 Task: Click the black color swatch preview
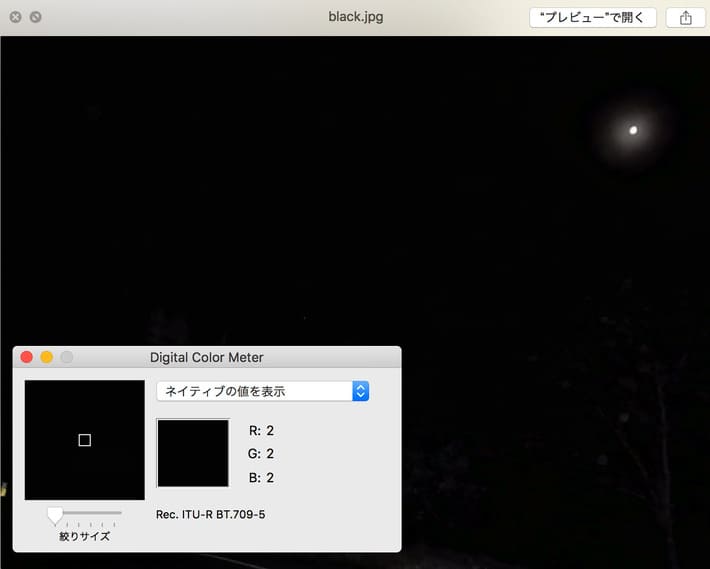tap(193, 453)
